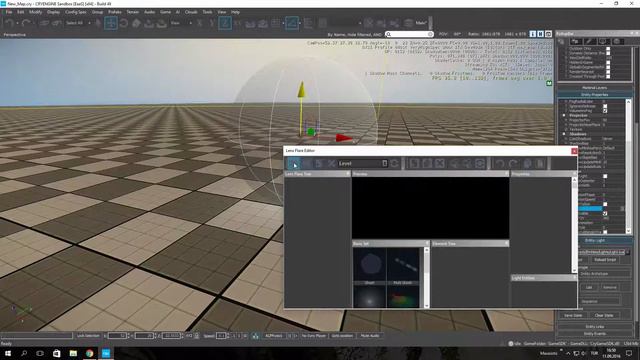The height and width of the screenshot is (360, 640).
Task: Open the Tools menu
Action: click(207, 12)
